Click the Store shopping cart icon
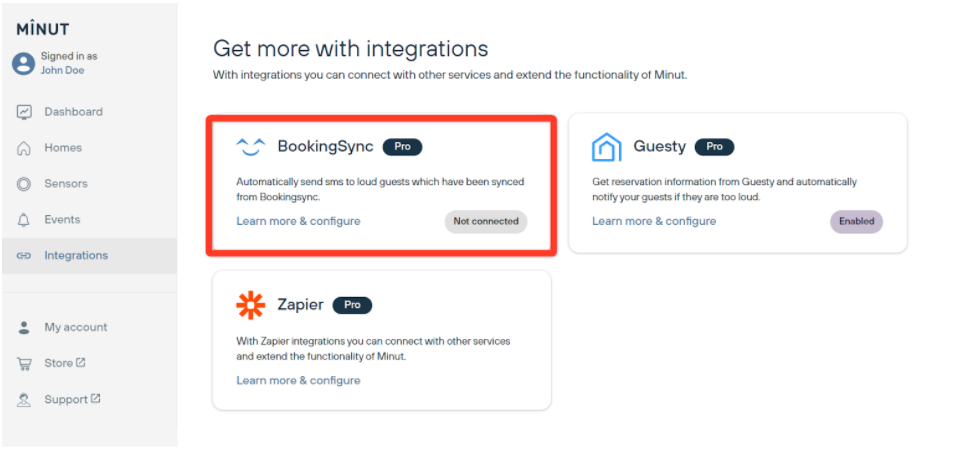Screen dimensions: 955x453 pos(24,364)
